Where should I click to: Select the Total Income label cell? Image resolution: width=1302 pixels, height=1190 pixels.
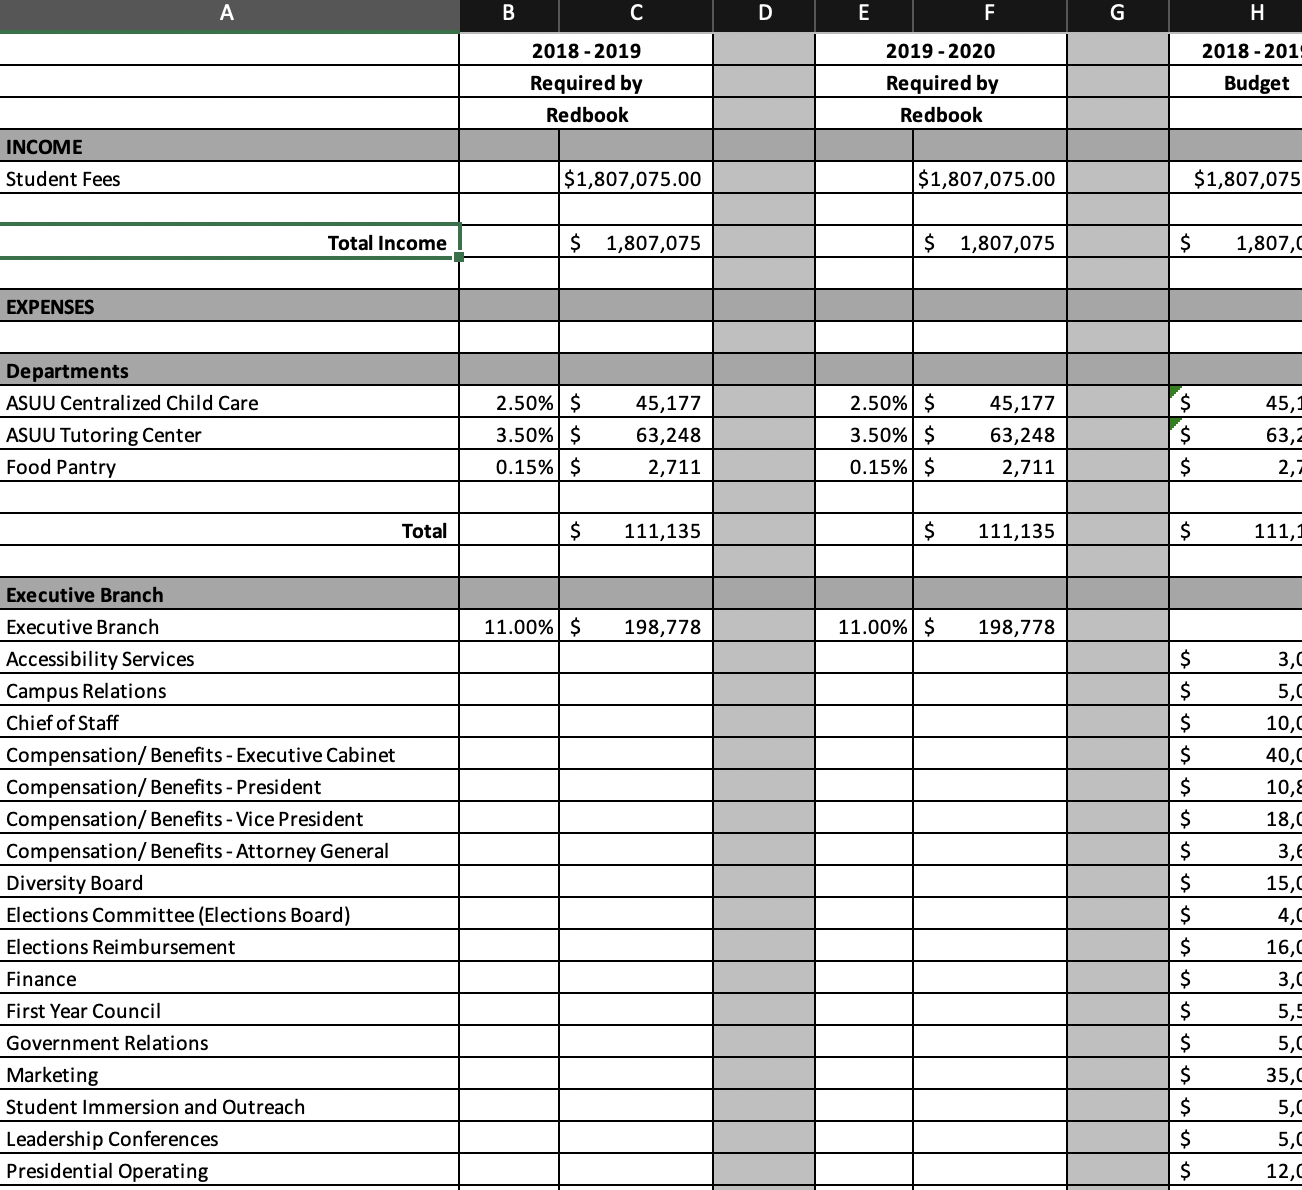(229, 242)
